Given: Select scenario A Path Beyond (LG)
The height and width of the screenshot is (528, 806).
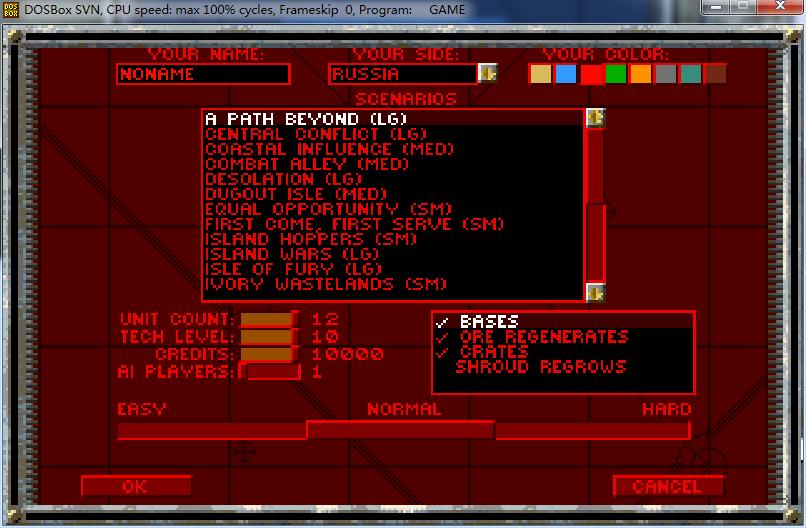Looking at the screenshot, I should tap(394, 119).
